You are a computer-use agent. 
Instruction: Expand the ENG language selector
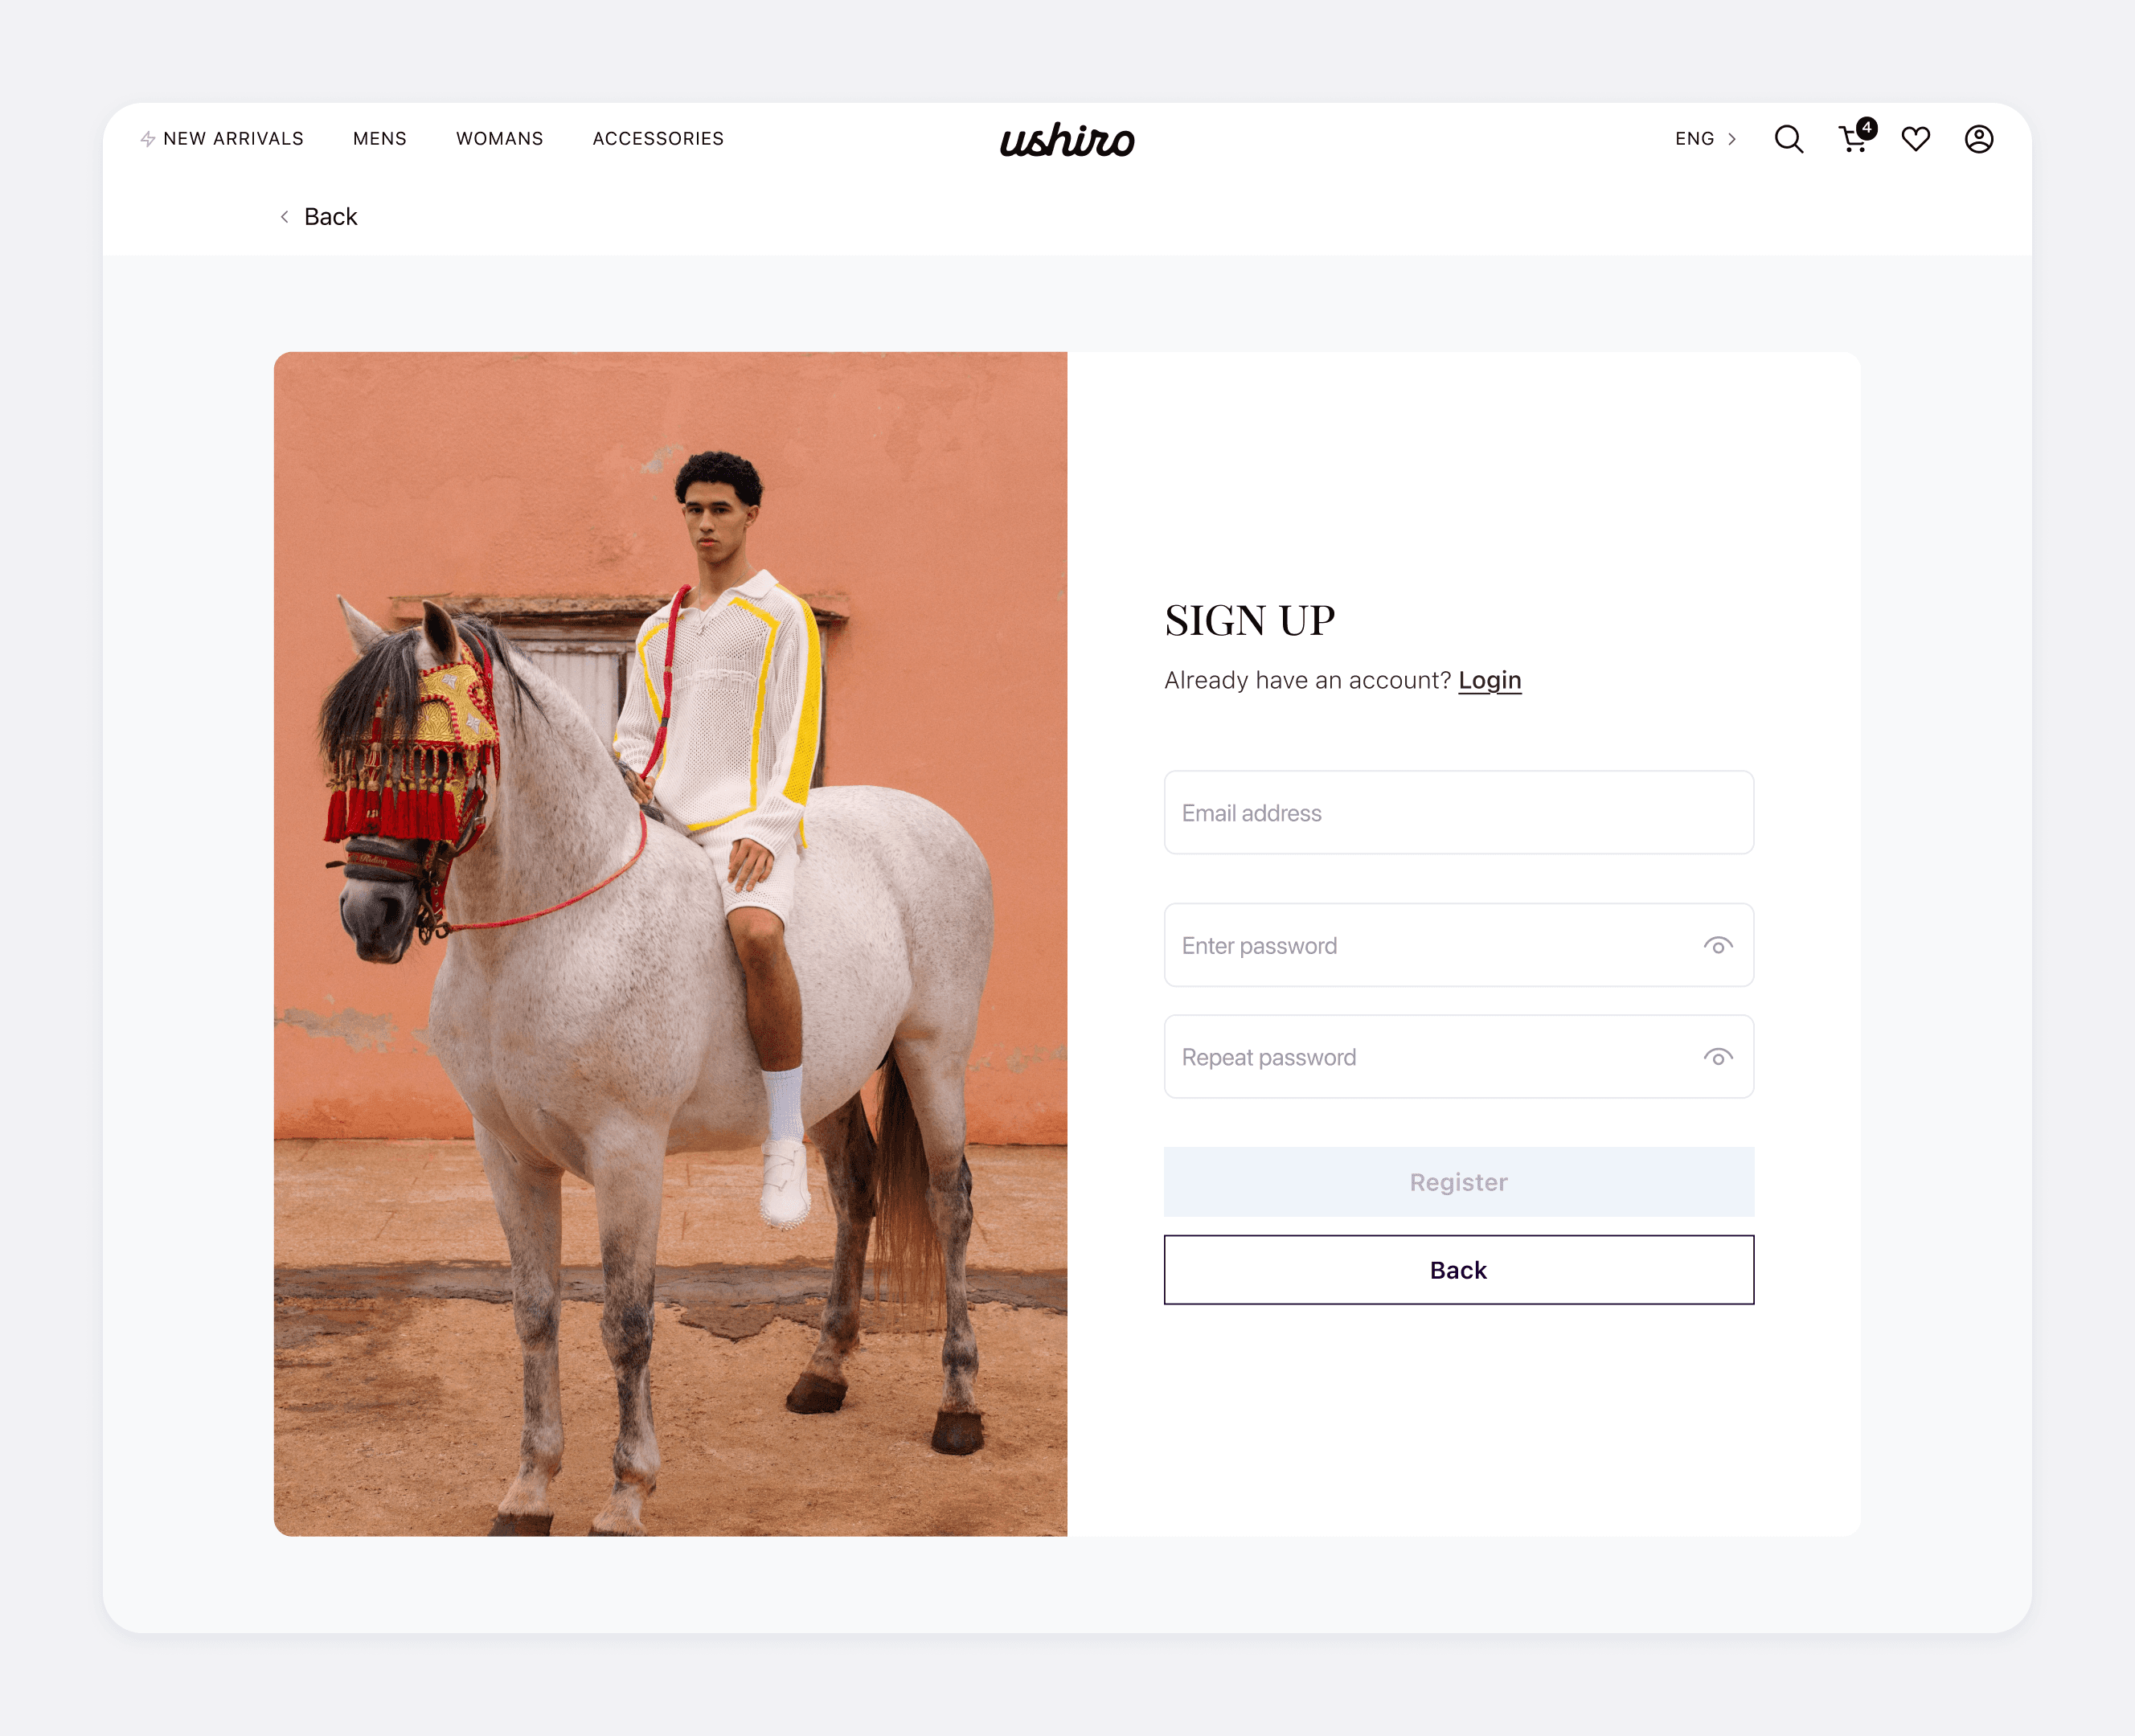coord(1705,139)
